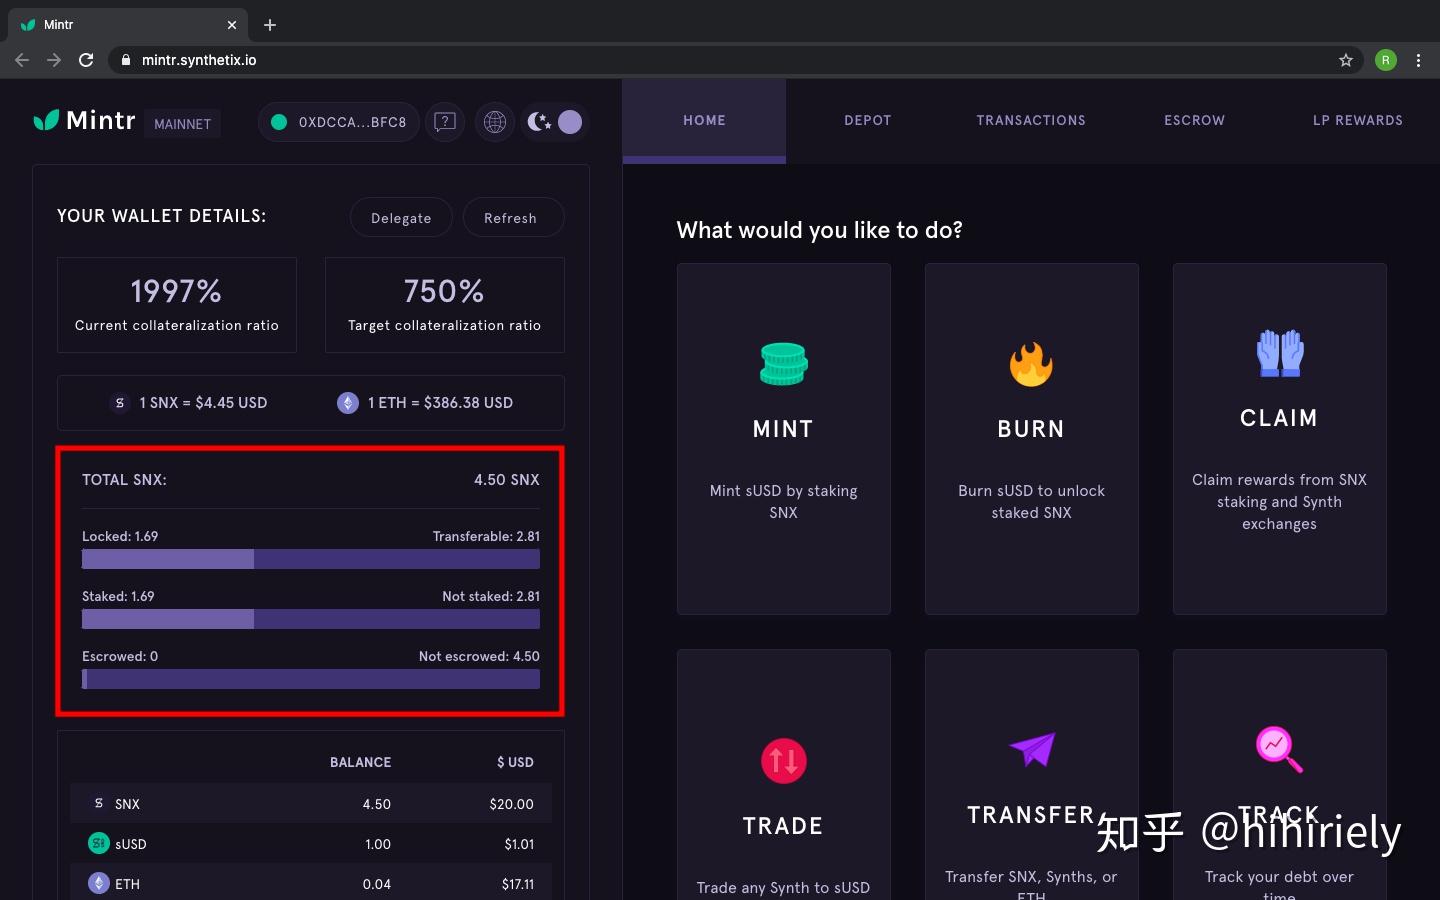Click the Escrowed/Not escrowed progress bar
Viewport: 1440px width, 900px height.
point(311,679)
